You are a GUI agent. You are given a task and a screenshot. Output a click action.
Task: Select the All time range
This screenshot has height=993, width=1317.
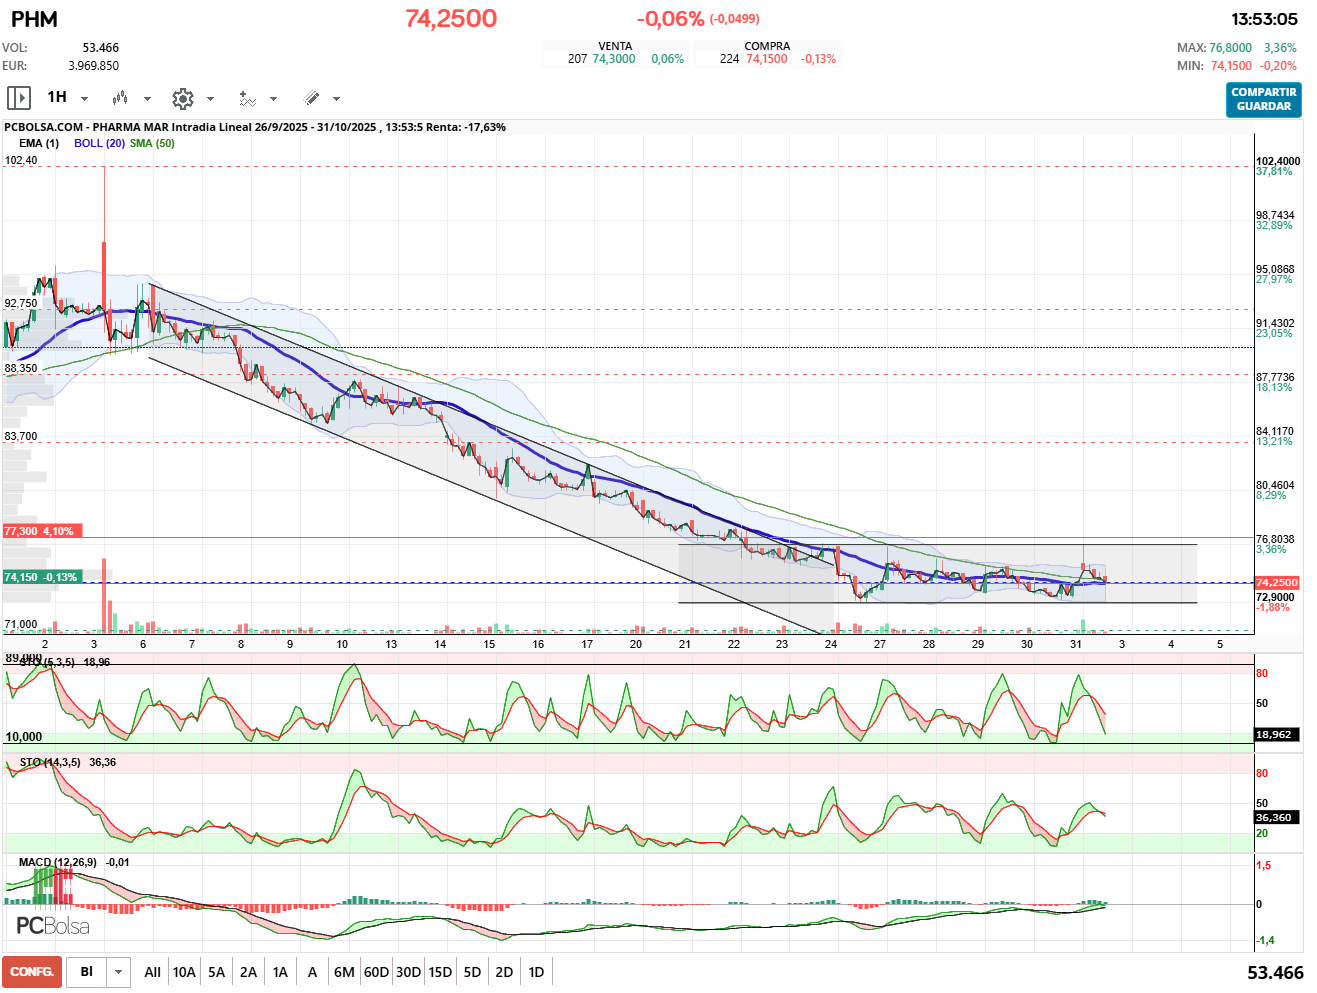coord(152,972)
